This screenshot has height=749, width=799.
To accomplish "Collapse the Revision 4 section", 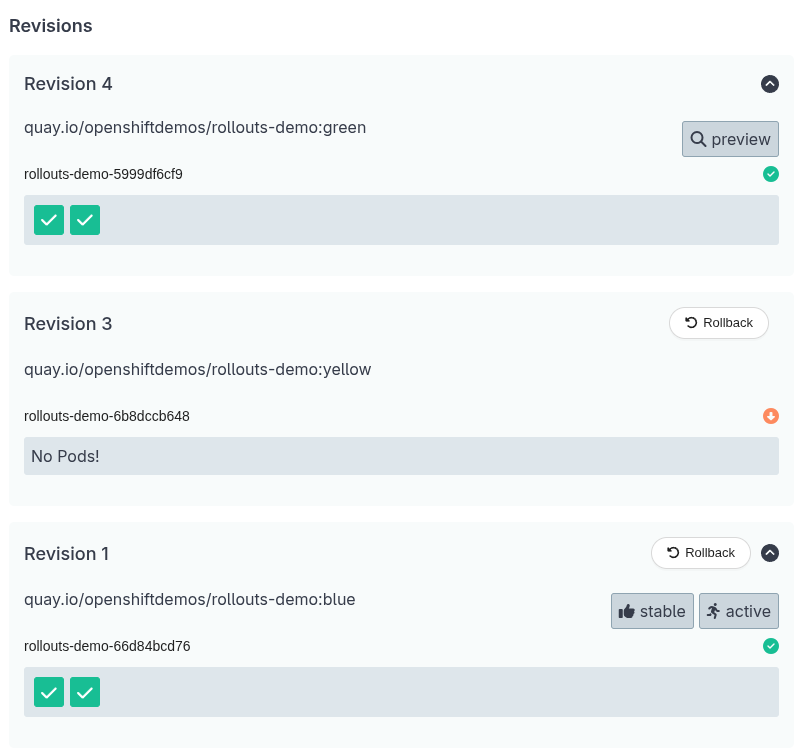I will pyautogui.click(x=770, y=84).
